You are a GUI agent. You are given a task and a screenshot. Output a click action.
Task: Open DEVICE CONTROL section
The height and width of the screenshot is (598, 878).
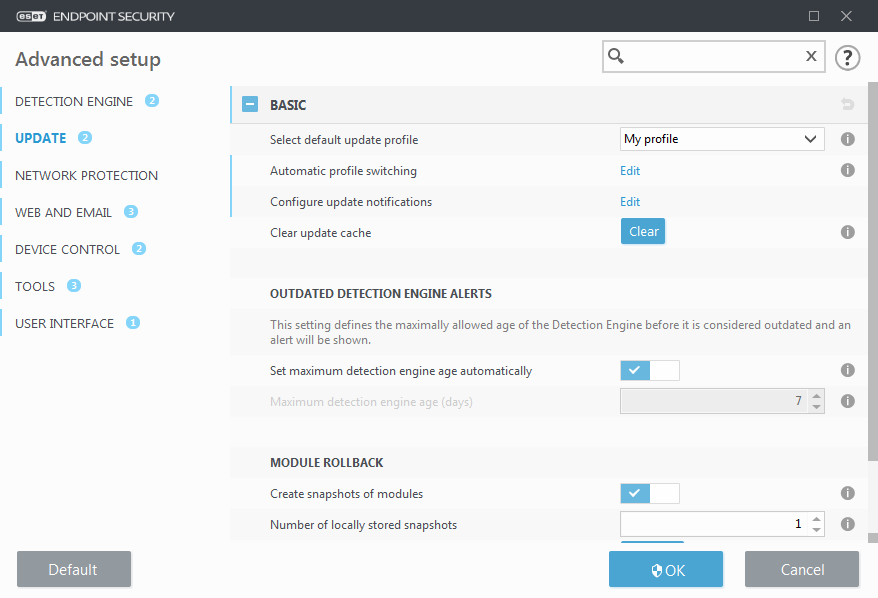(x=67, y=249)
